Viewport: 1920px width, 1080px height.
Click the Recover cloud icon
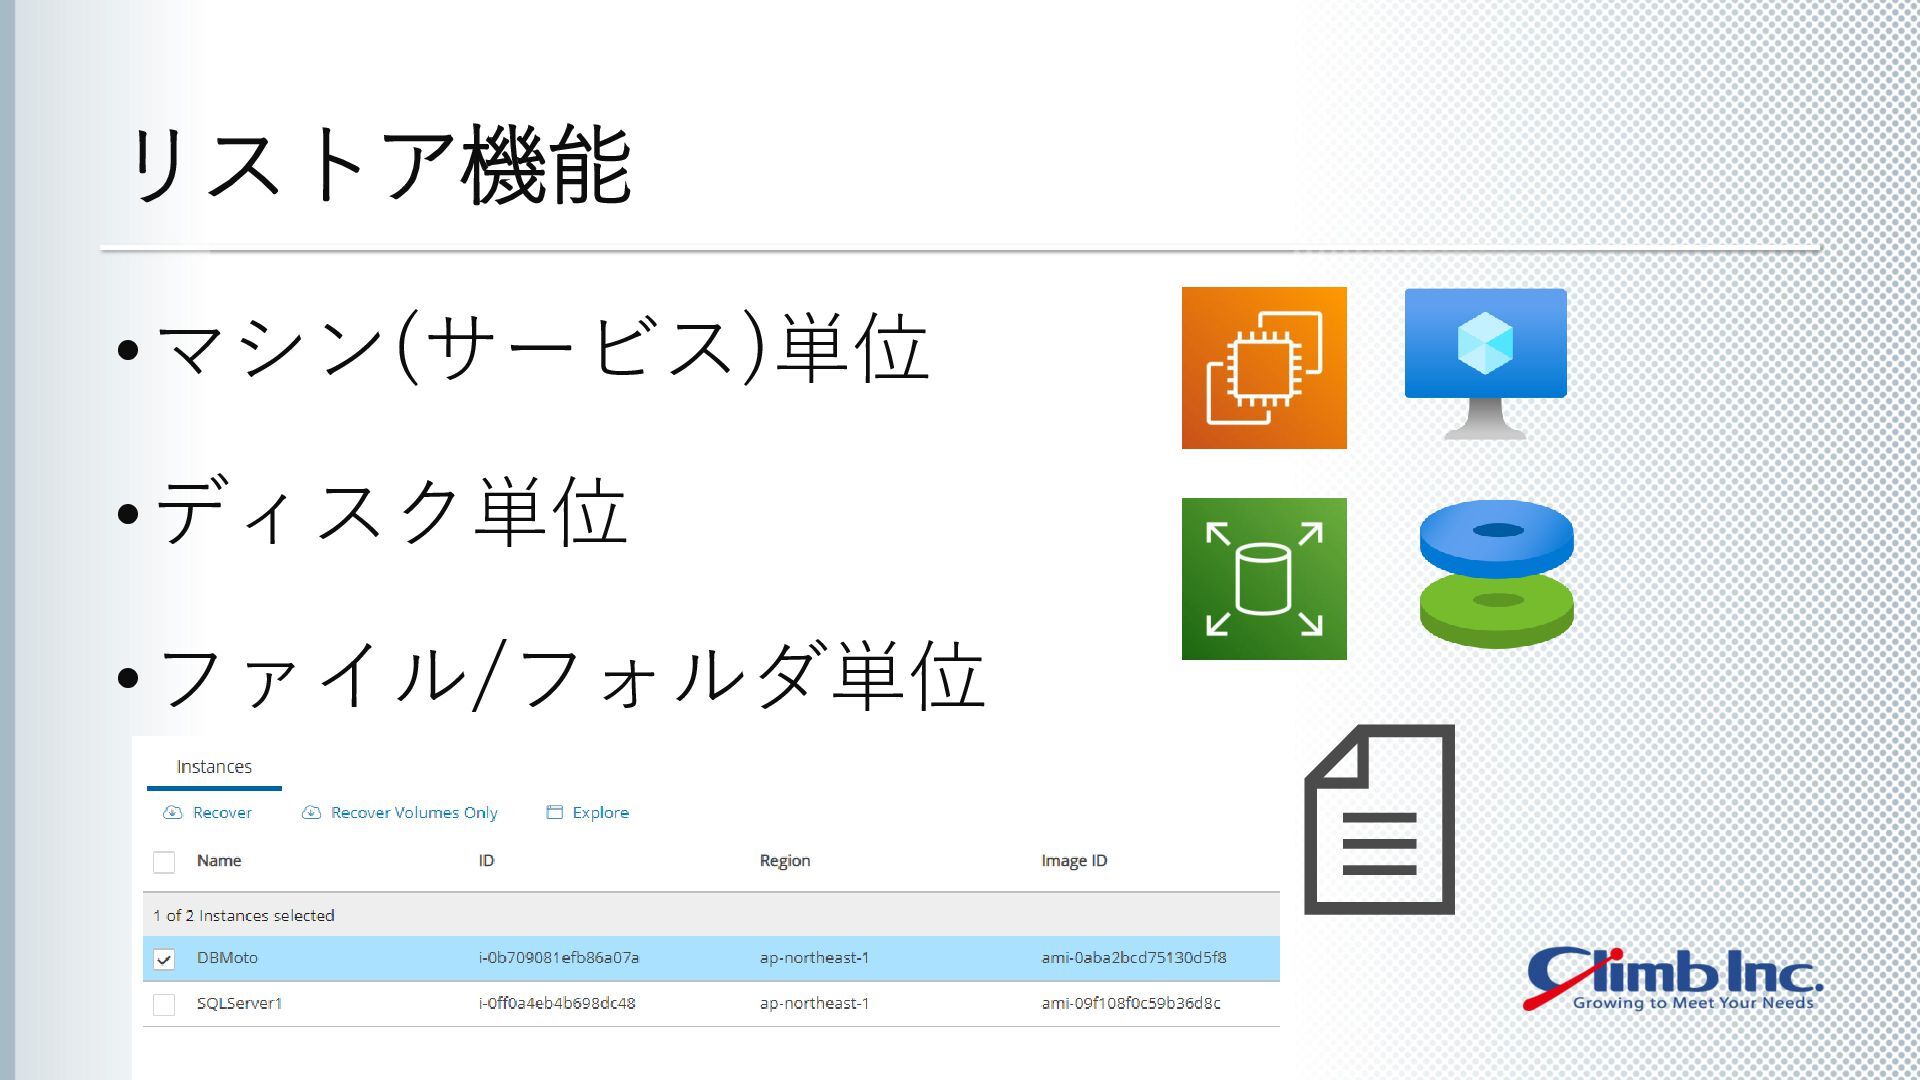pyautogui.click(x=172, y=812)
